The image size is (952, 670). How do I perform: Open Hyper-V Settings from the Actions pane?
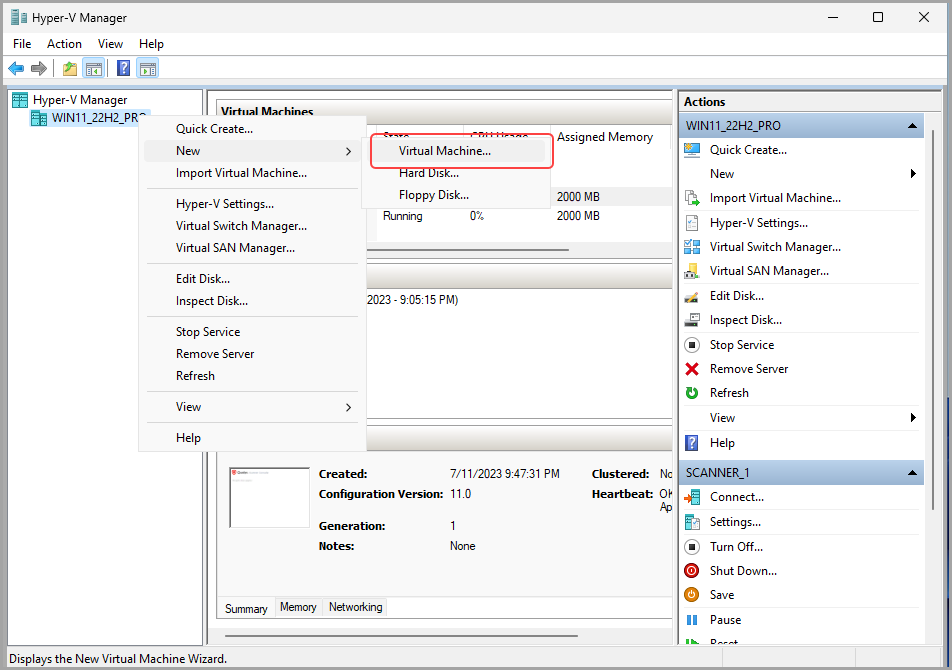point(694,222)
